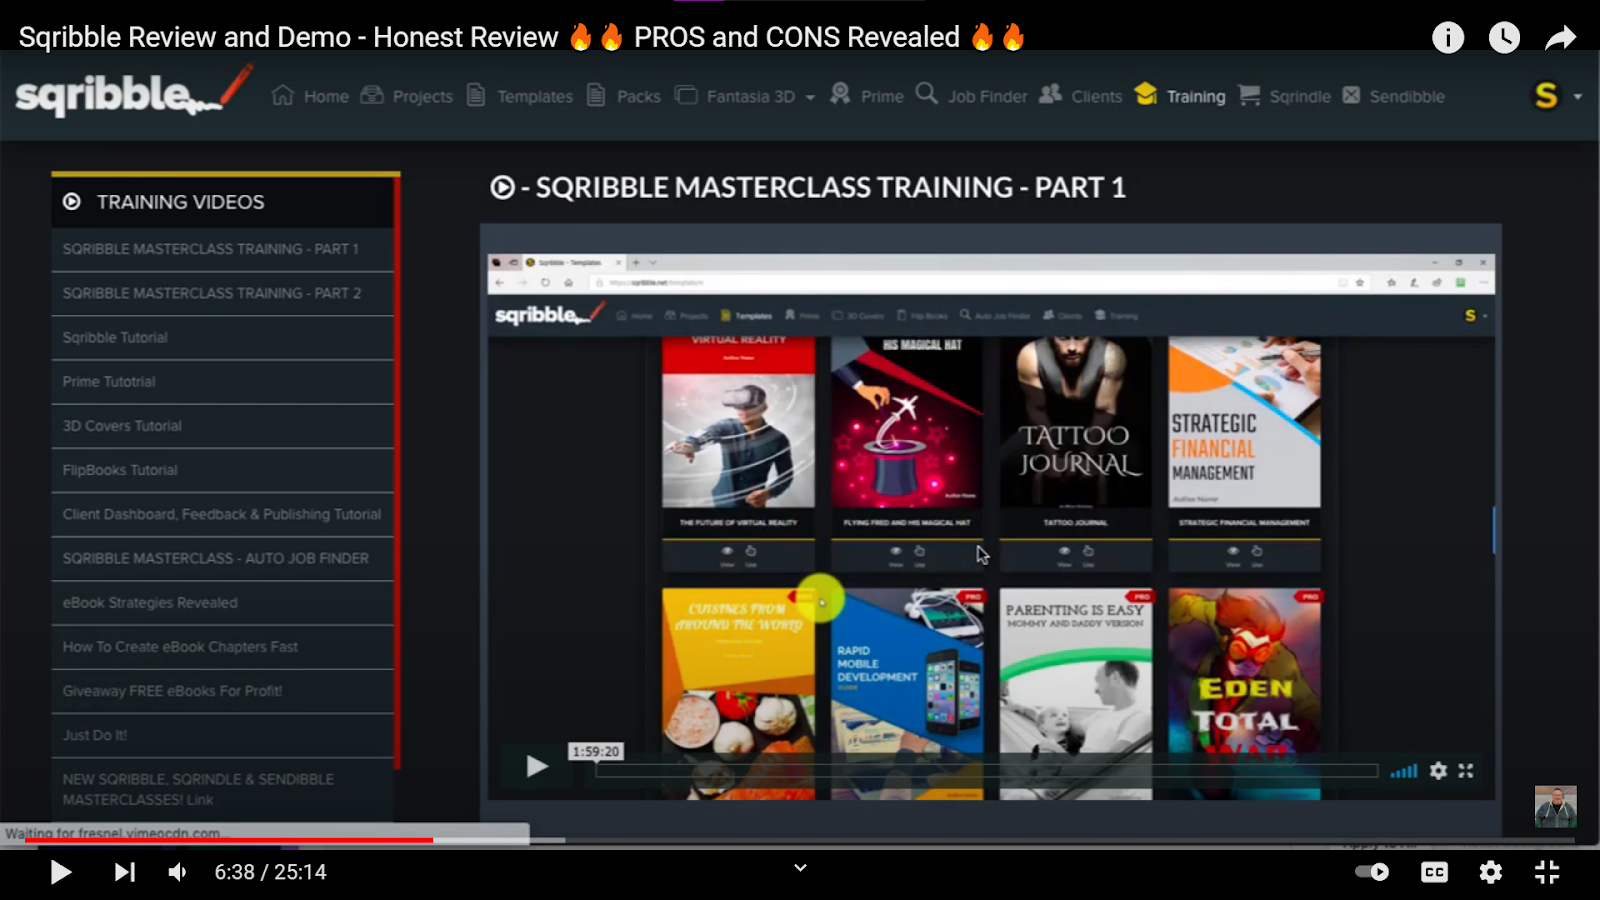Select the Tattoo Journal template cover
The image size is (1600, 900).
[x=1076, y=422]
